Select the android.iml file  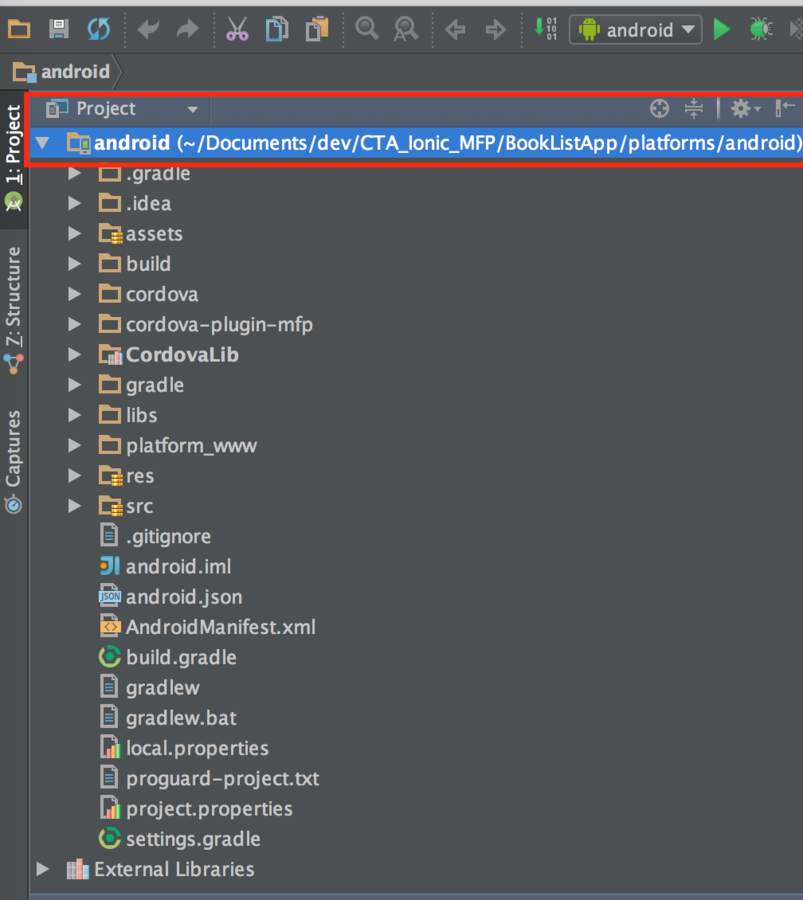coord(179,567)
